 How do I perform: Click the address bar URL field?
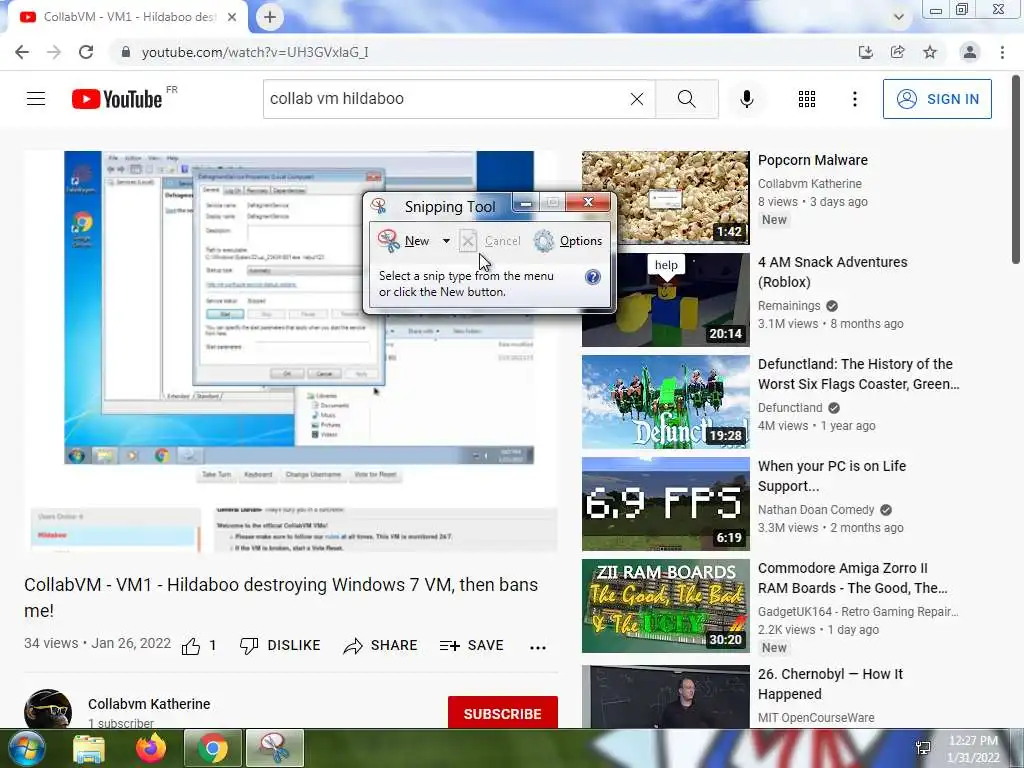483,52
